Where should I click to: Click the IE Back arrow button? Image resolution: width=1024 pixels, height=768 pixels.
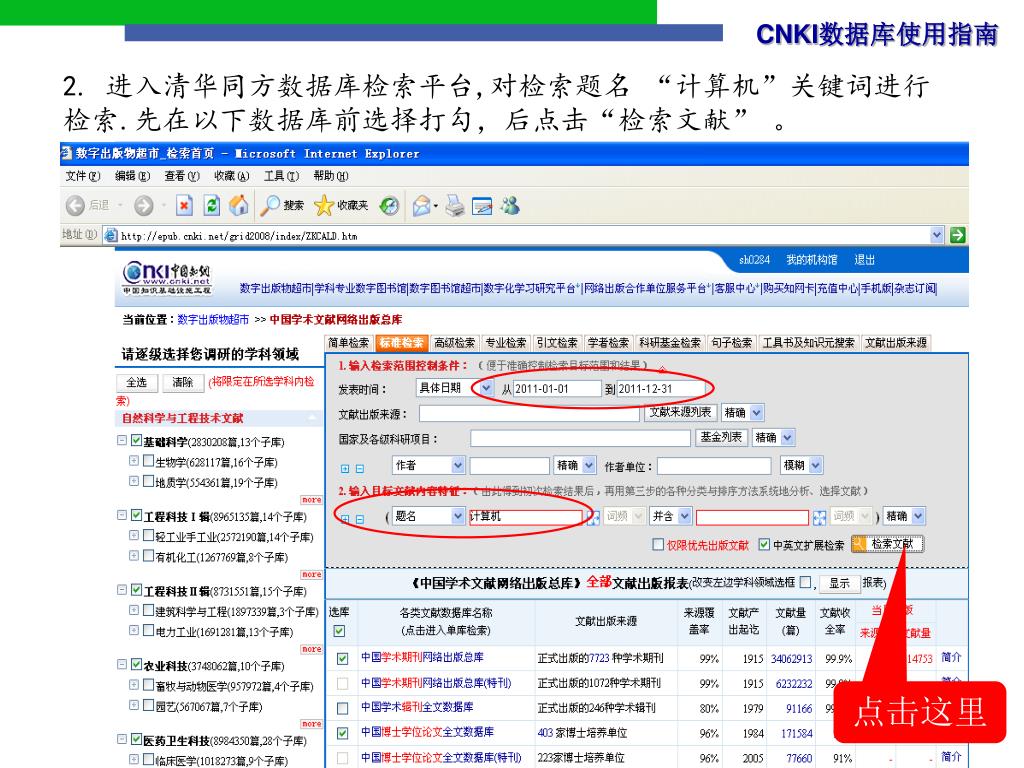75,206
